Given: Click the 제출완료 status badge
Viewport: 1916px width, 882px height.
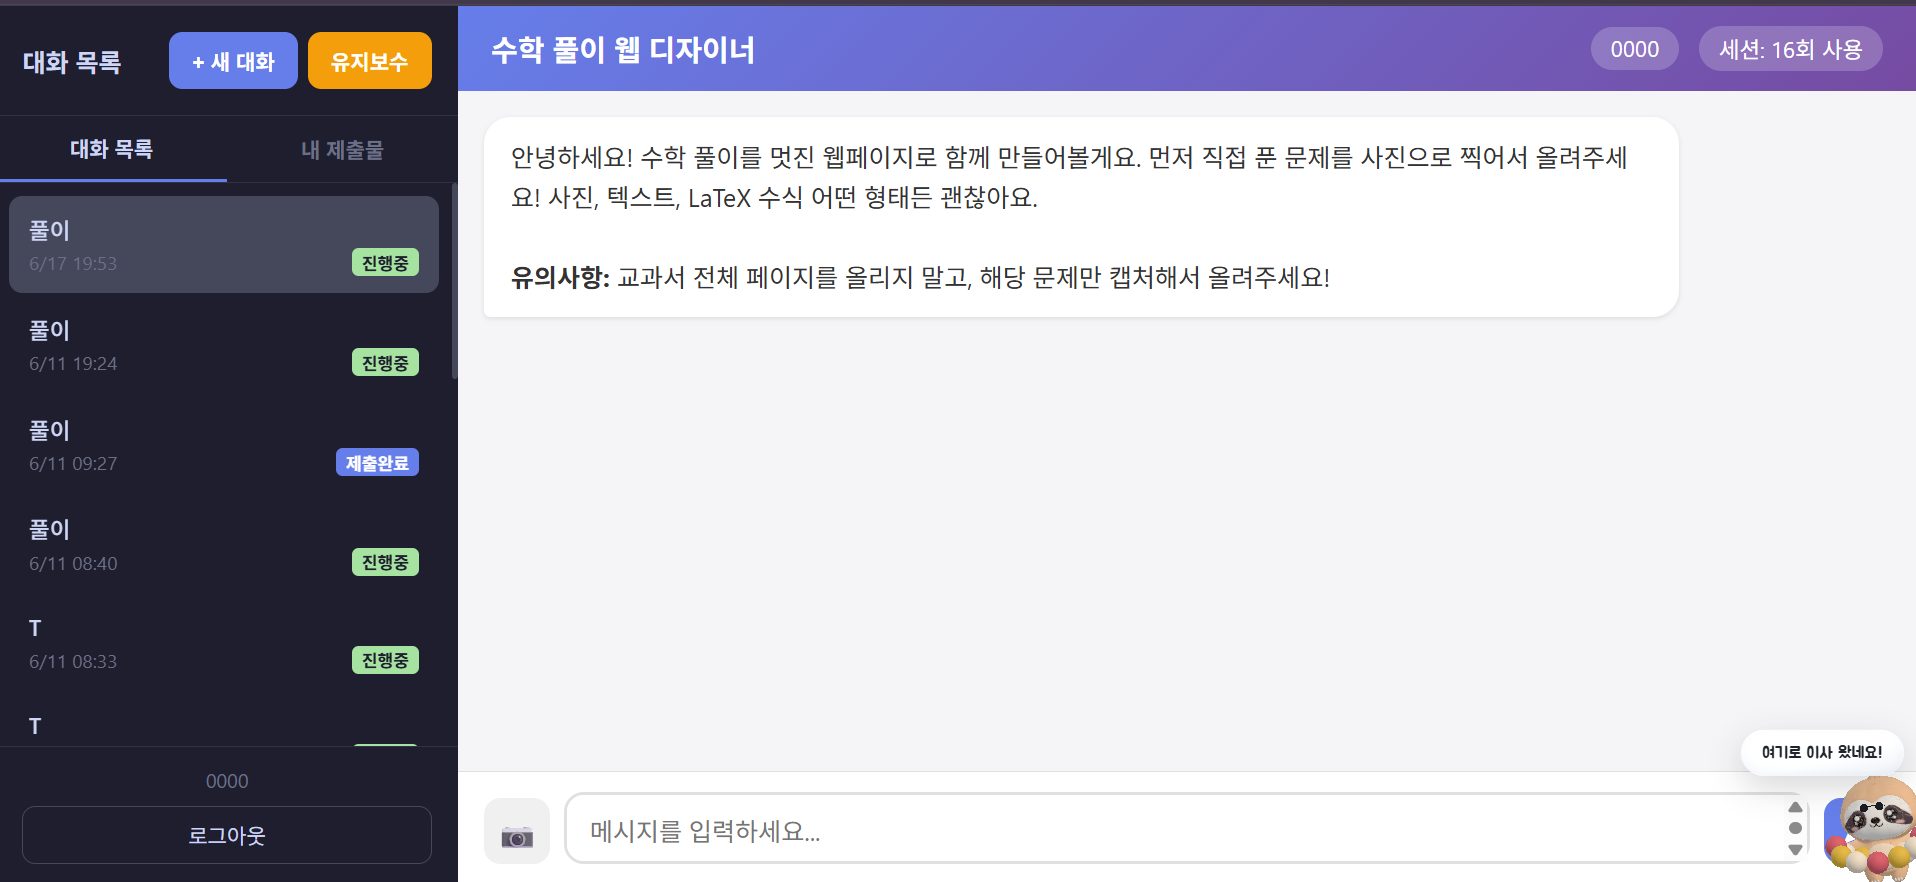Looking at the screenshot, I should (377, 463).
